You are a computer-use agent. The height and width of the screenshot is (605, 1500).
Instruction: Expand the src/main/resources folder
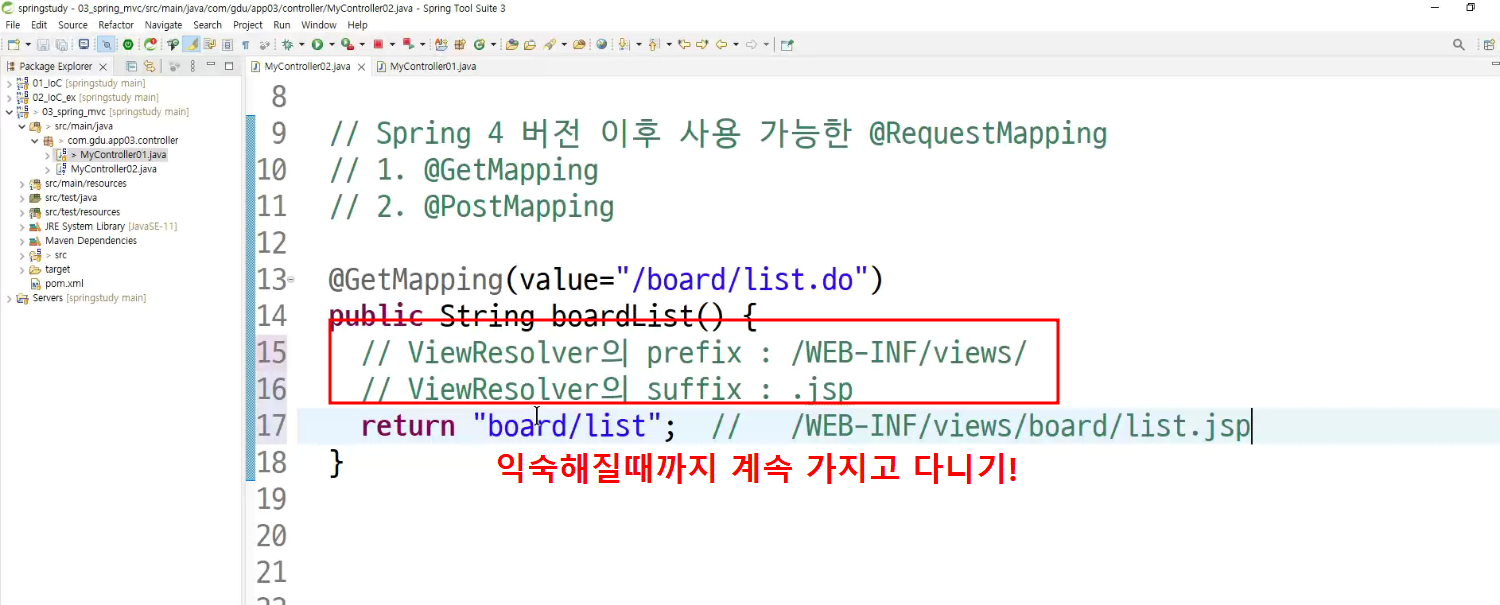(22, 184)
